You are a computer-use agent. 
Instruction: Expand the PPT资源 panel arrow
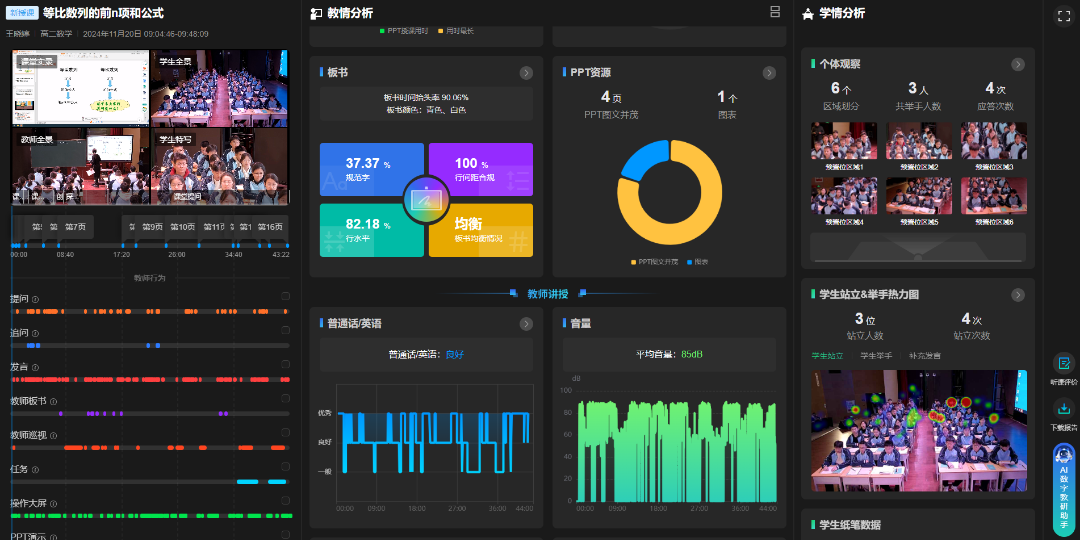click(x=769, y=73)
